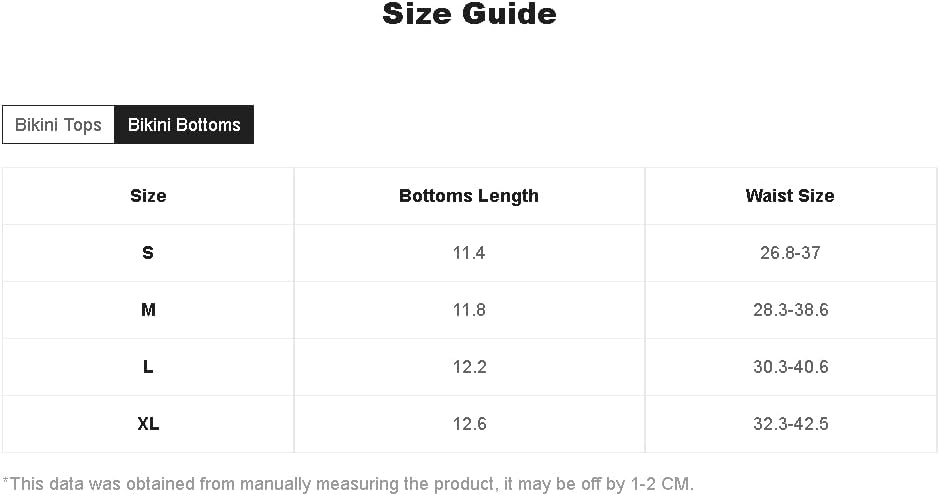Select the M size row label
Image resolution: width=940 pixels, height=496 pixels.
click(148, 310)
